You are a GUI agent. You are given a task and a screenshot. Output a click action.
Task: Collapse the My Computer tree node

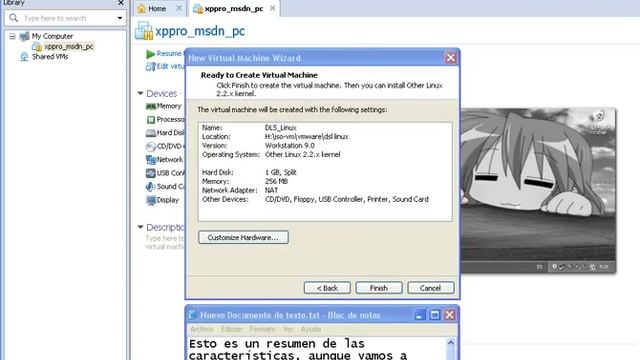pos(12,36)
